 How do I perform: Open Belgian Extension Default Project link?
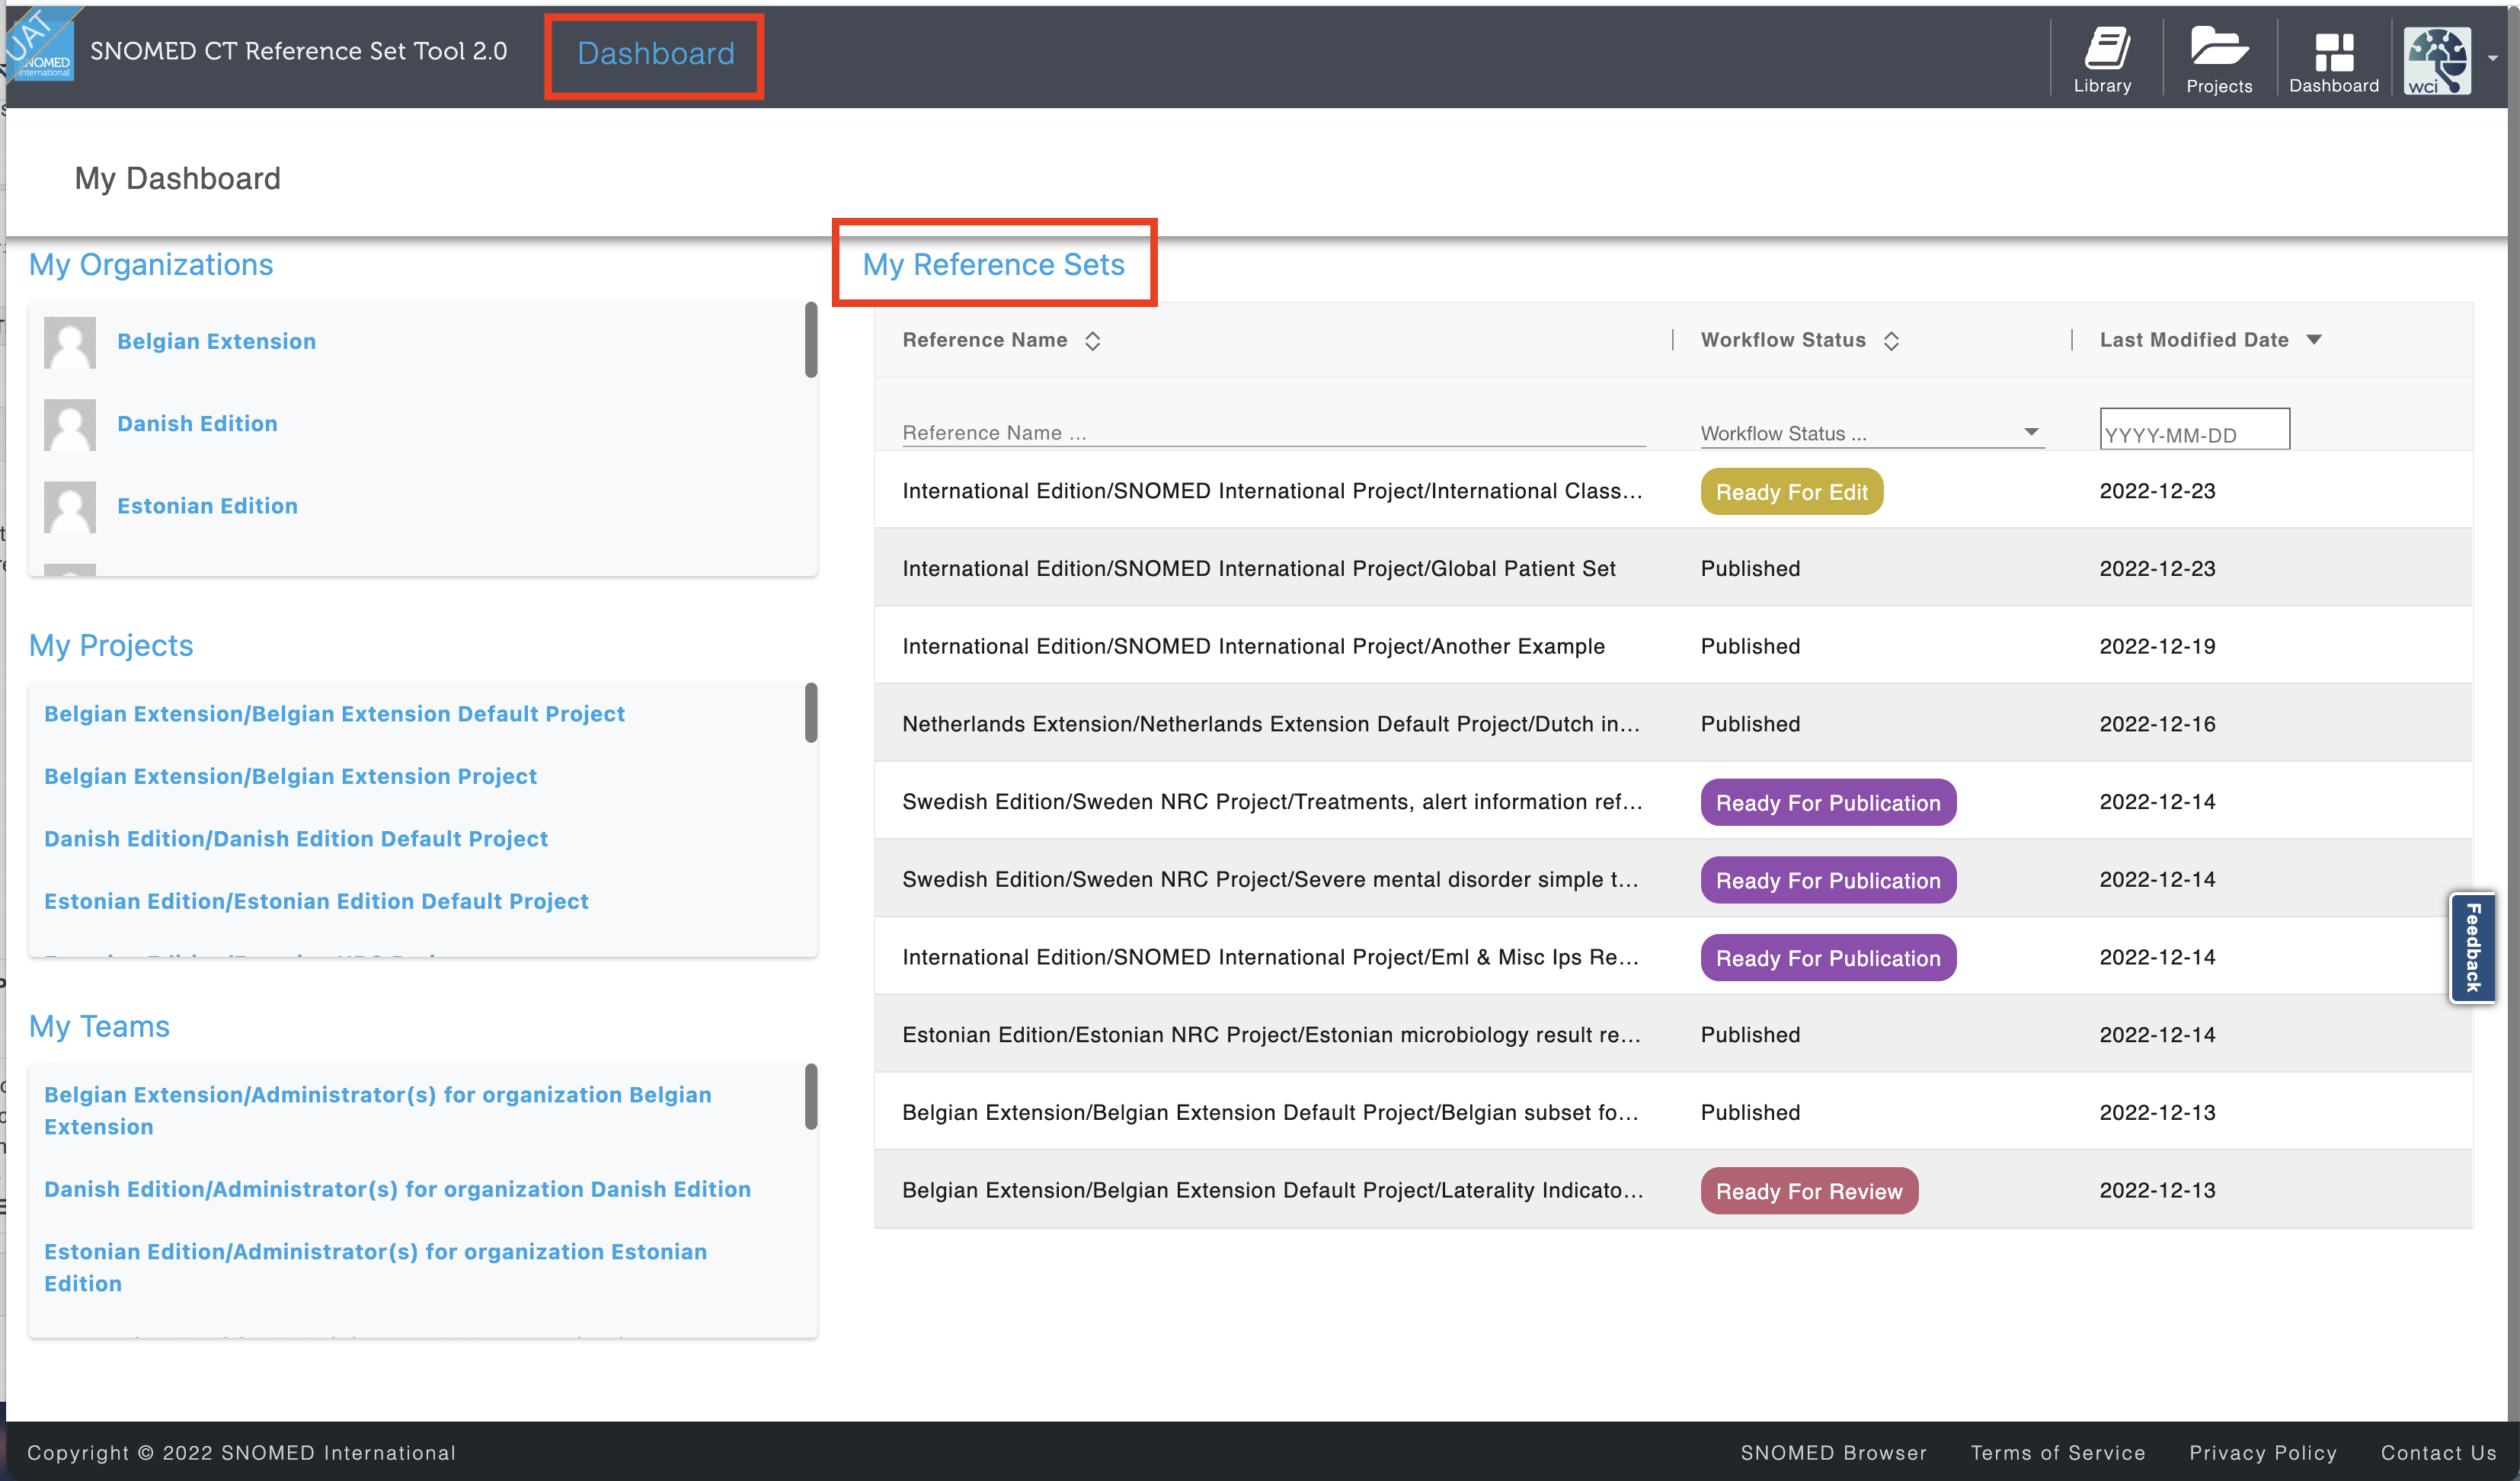tap(335, 713)
